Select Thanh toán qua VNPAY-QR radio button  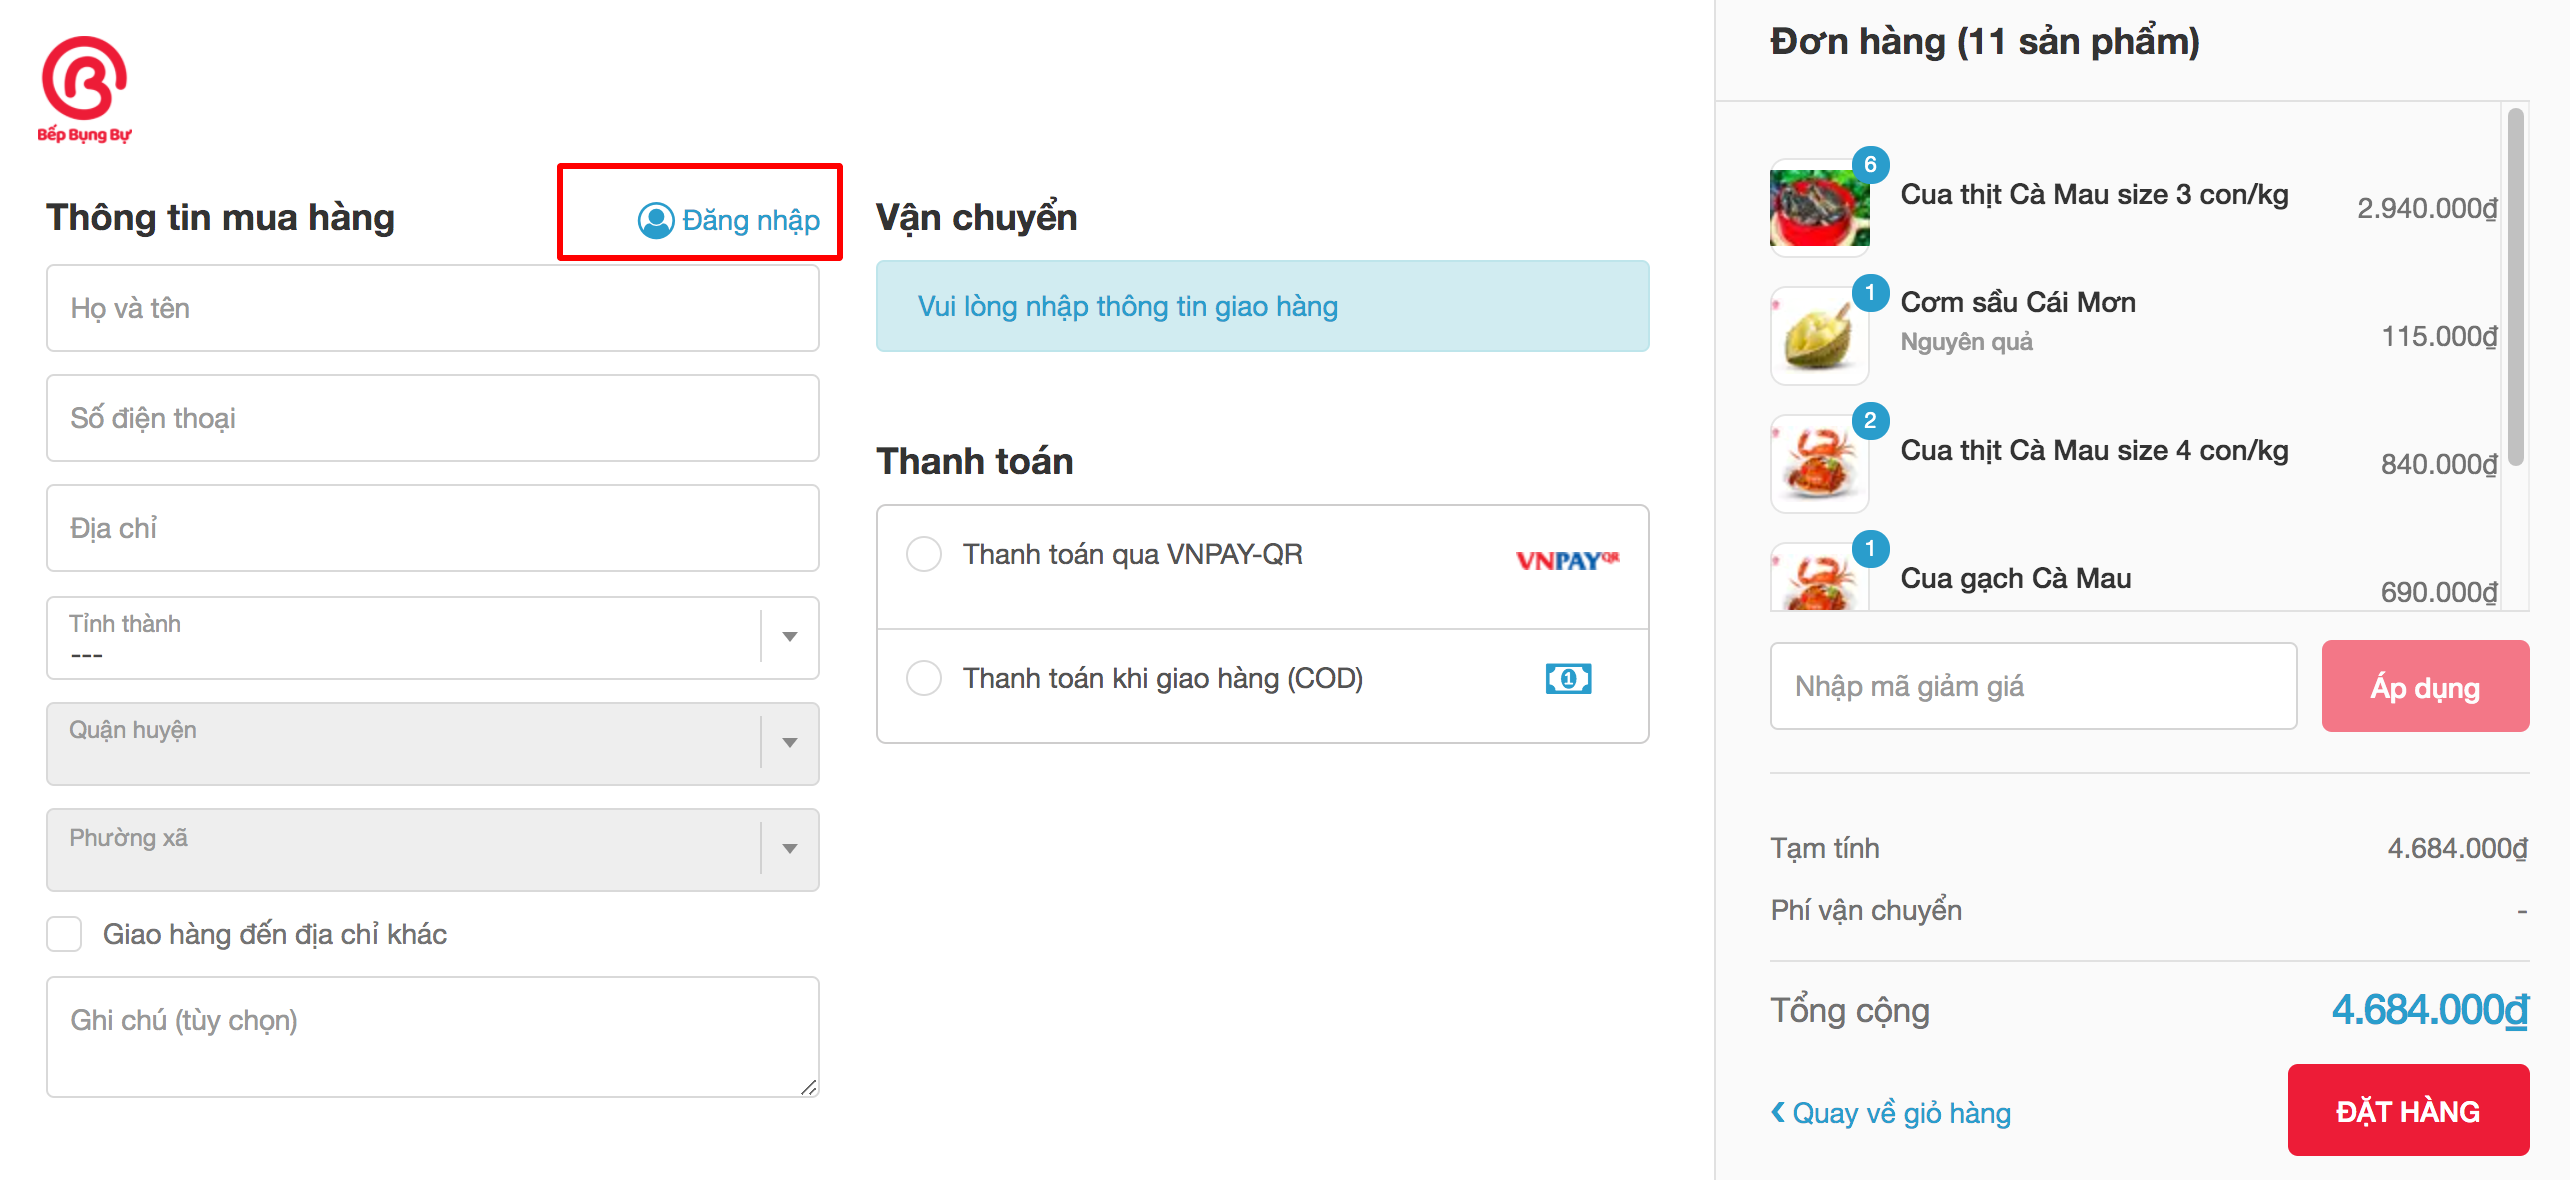pos(924,554)
